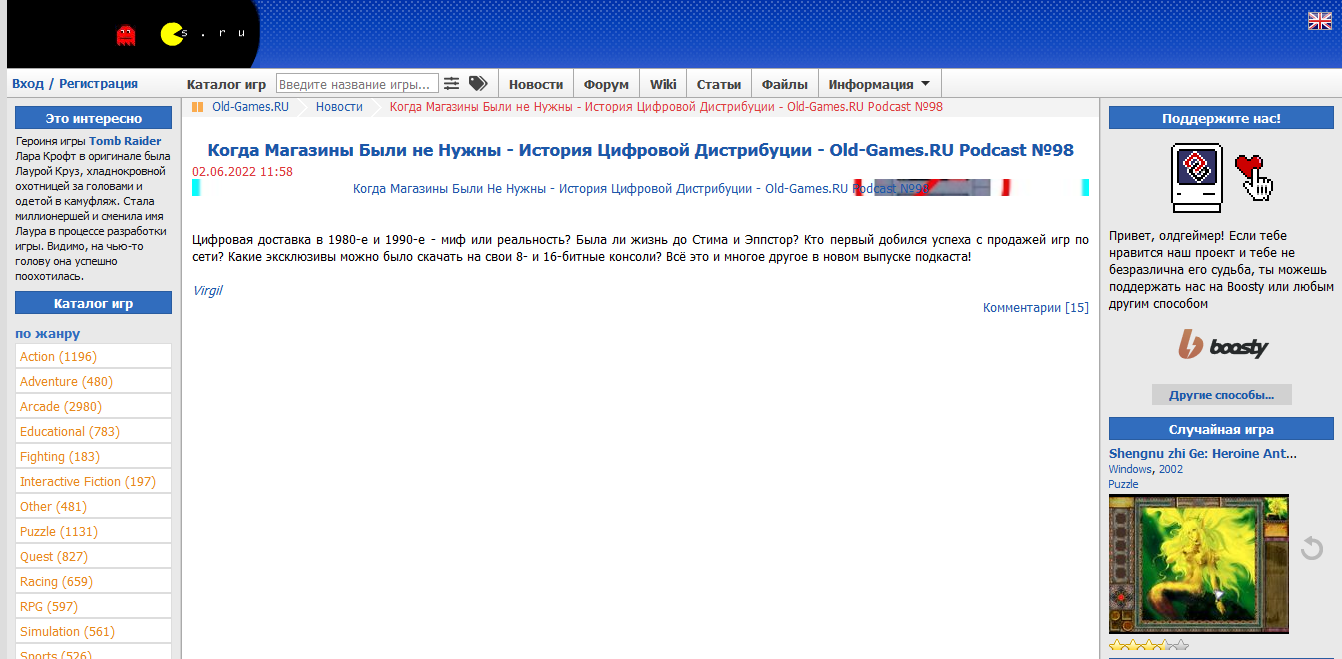Expand the Информация dropdown menu
Screen dimensions: 1342x659
click(x=879, y=84)
